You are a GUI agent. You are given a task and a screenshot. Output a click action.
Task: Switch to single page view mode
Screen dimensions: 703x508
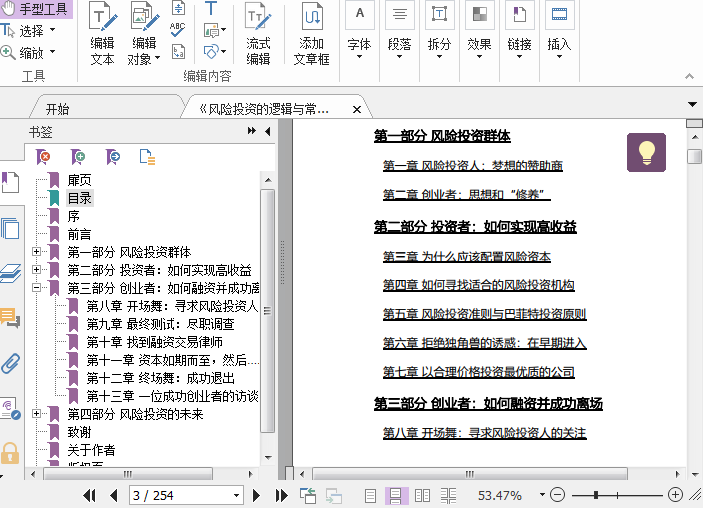(370, 495)
